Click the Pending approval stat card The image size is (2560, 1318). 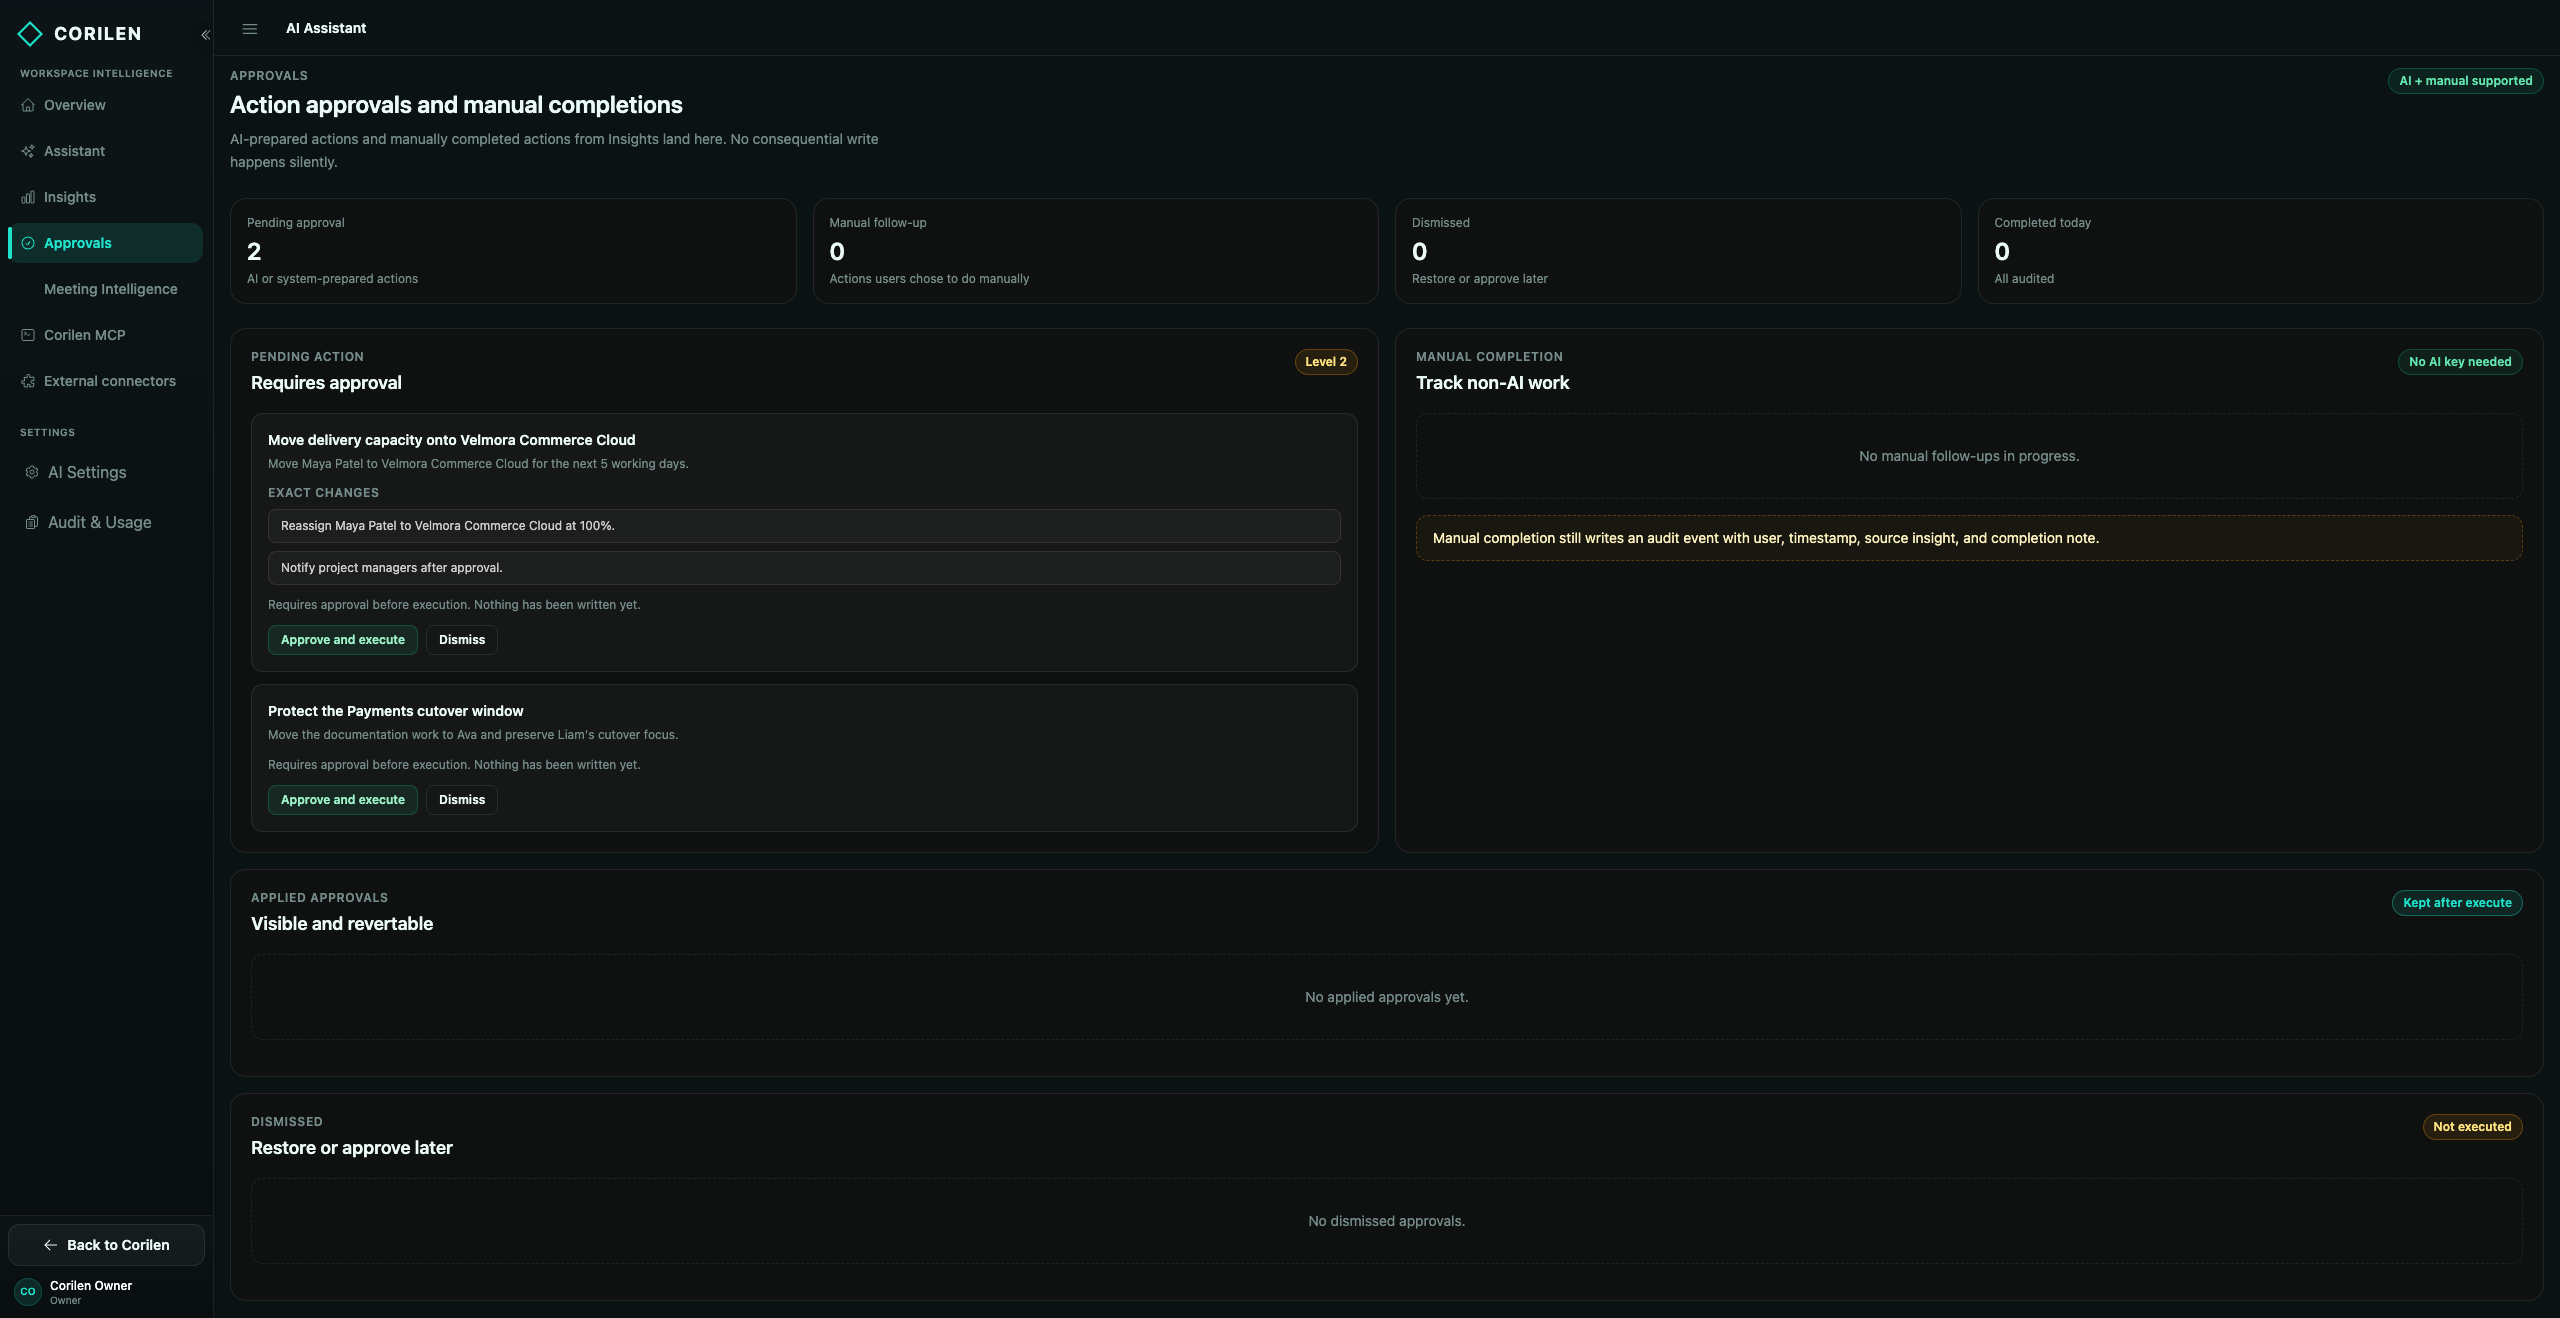(513, 251)
